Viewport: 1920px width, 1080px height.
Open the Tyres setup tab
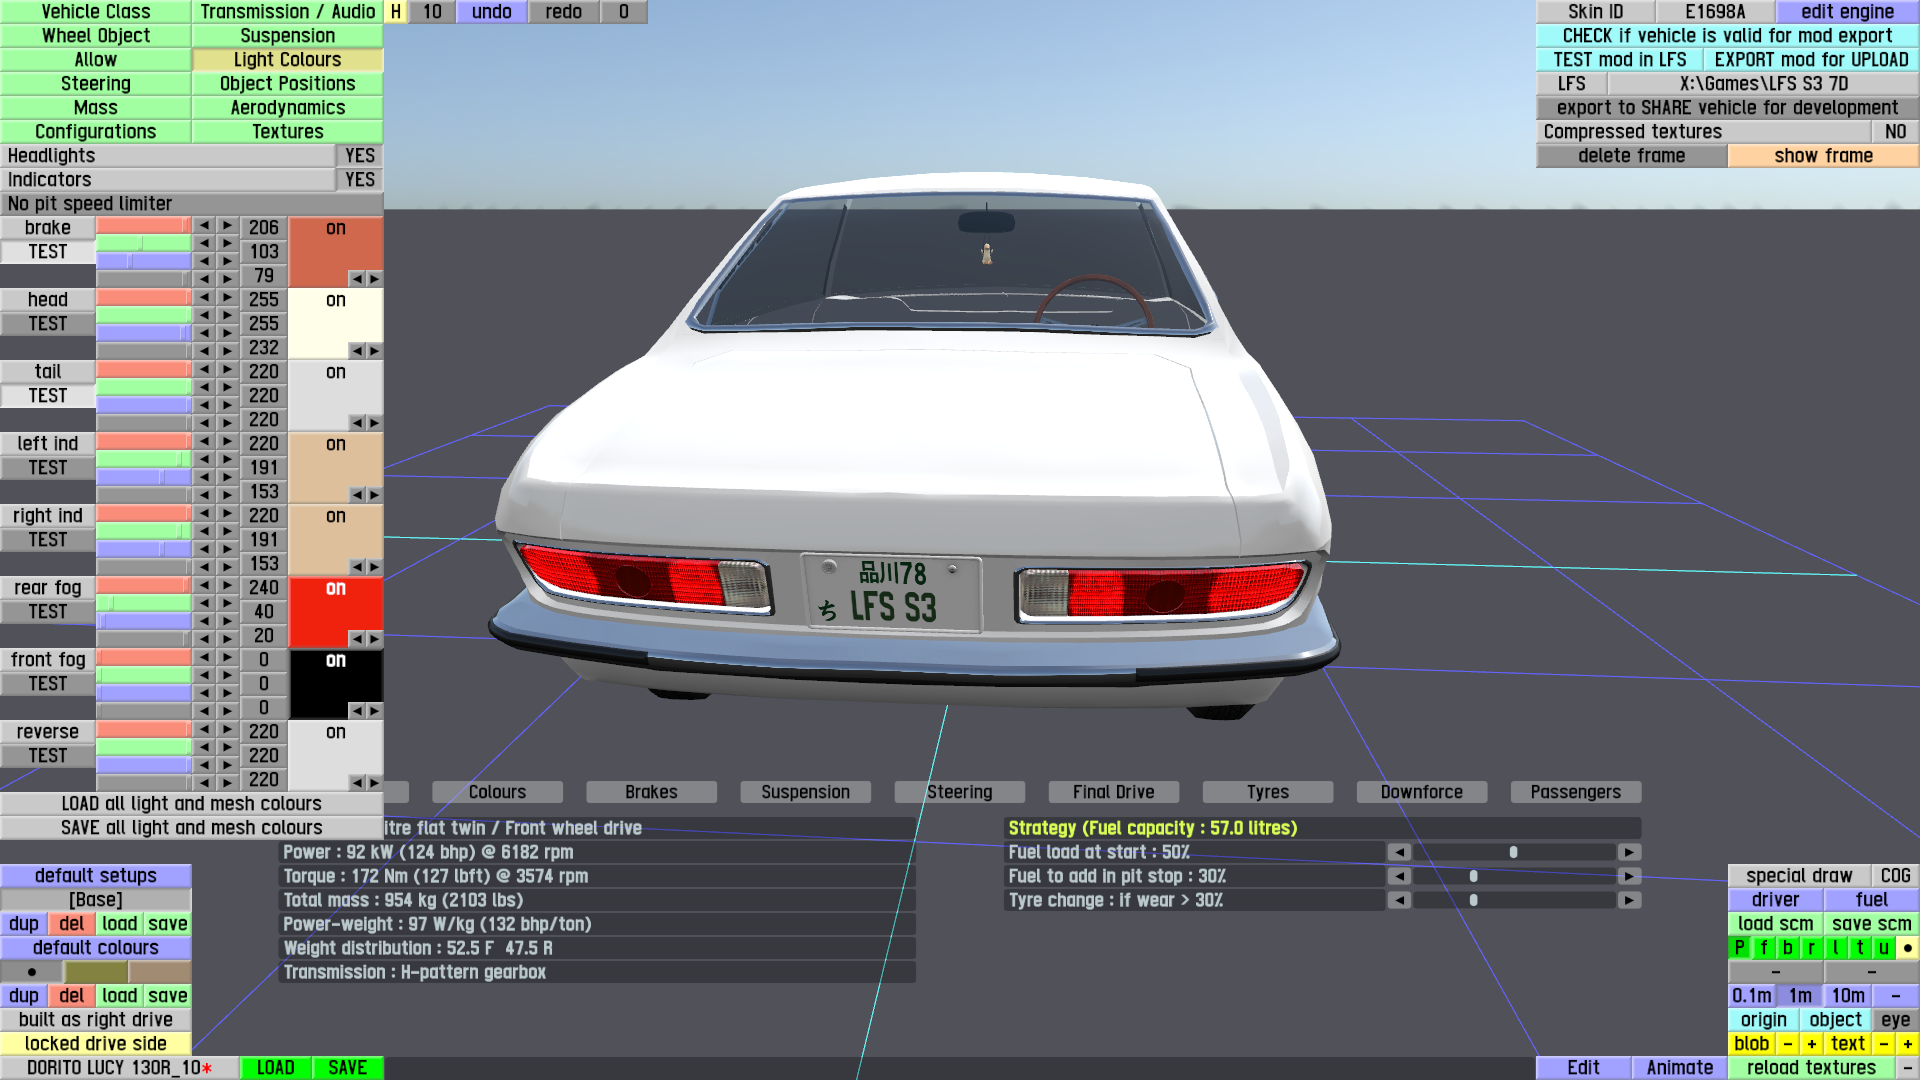click(1267, 792)
